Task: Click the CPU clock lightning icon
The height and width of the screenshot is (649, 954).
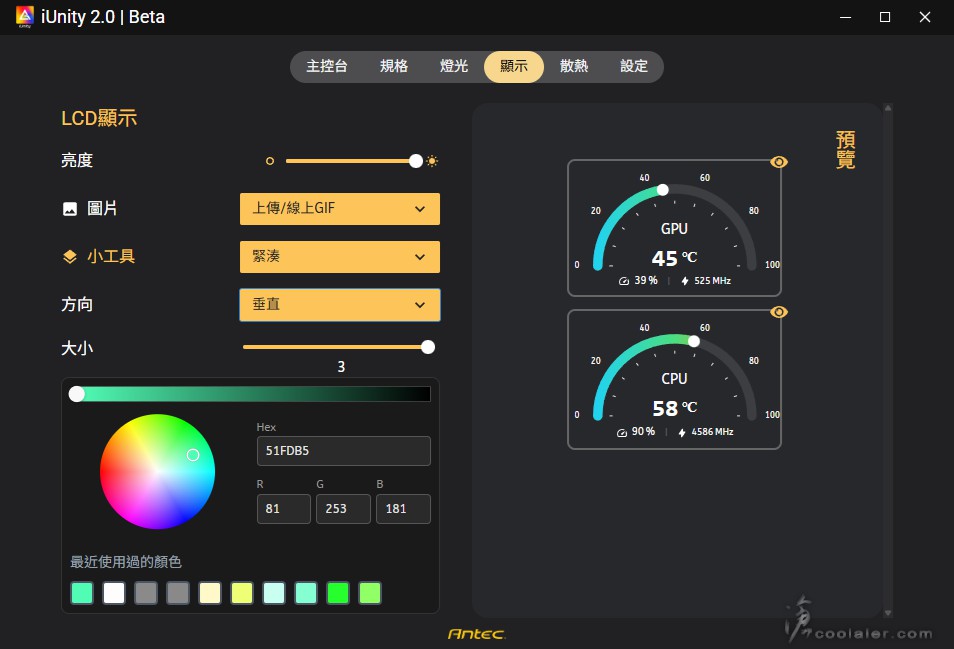Action: point(682,432)
